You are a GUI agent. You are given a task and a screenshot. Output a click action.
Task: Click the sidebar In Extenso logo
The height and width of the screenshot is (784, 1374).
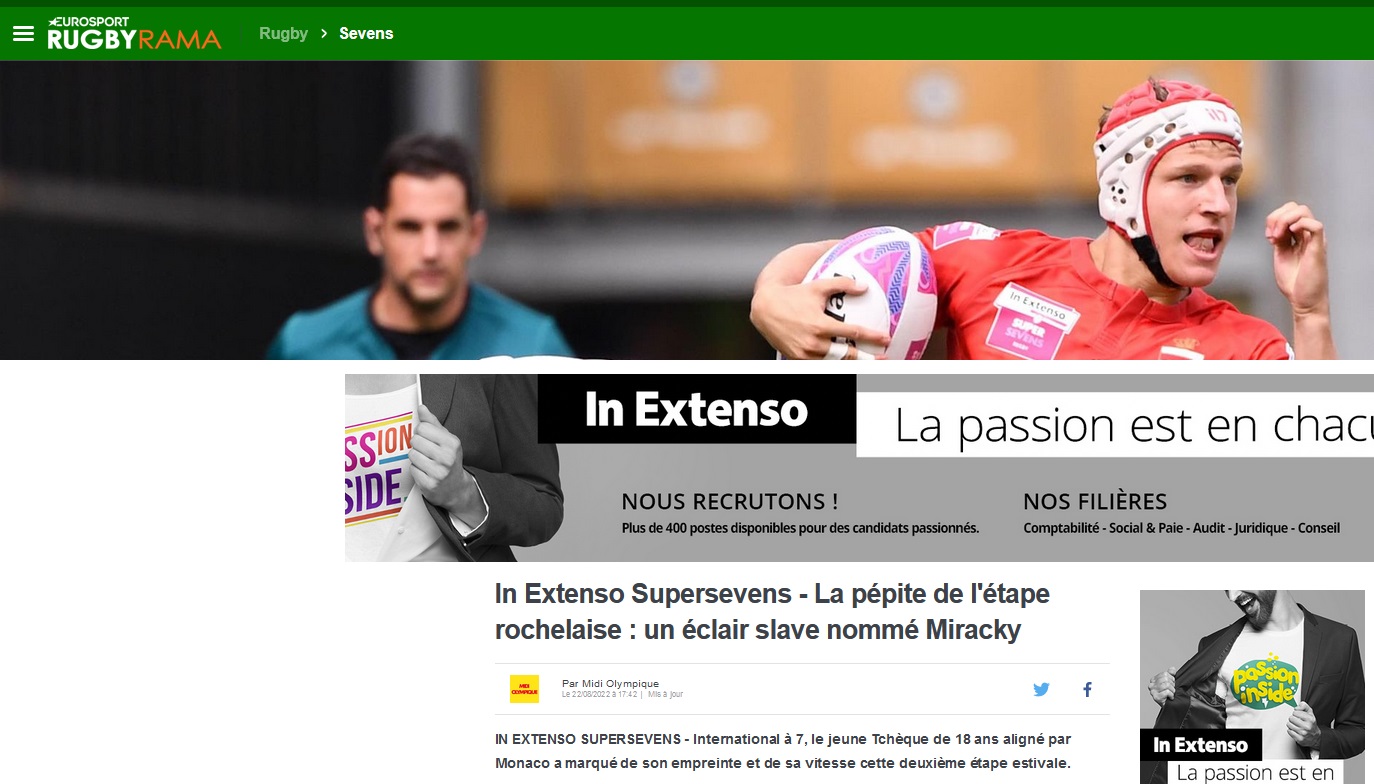pos(1201,745)
